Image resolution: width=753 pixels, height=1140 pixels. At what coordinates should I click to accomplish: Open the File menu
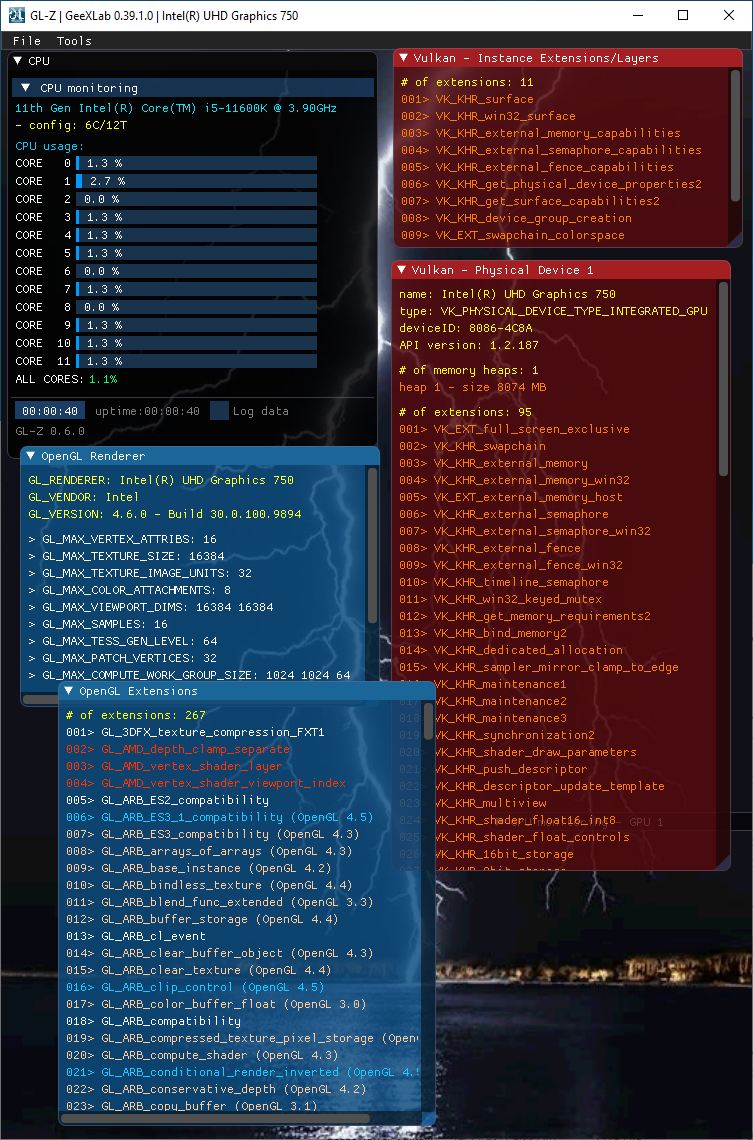point(27,41)
